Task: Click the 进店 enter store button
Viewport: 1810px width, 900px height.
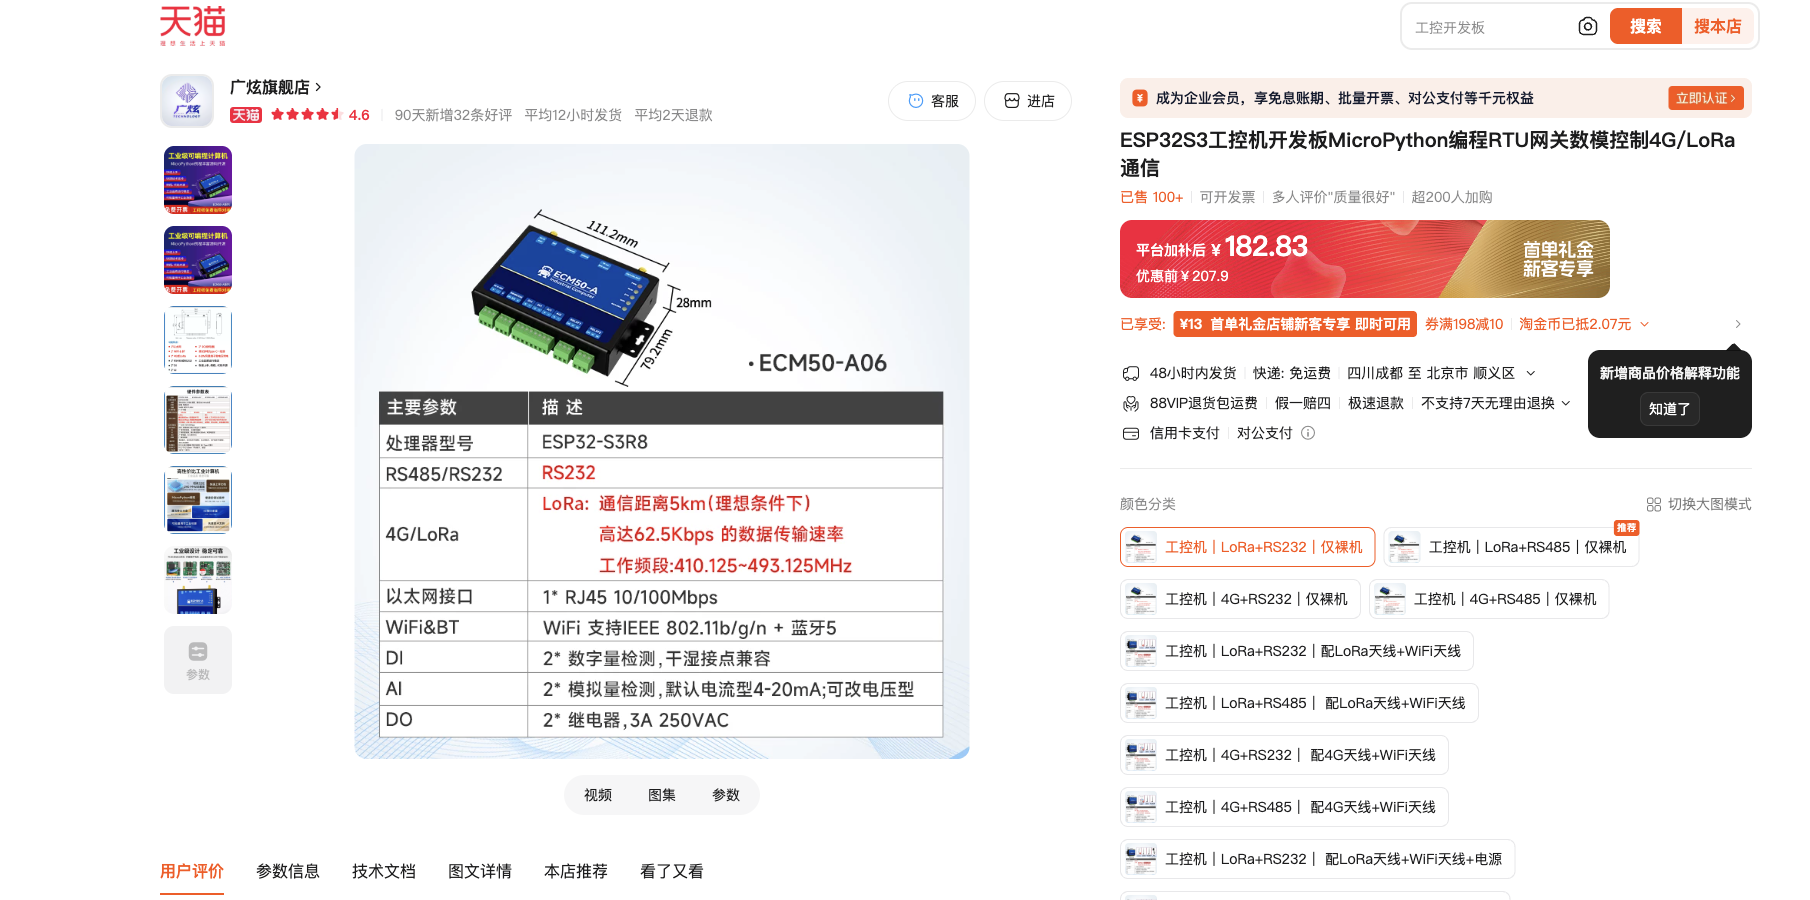Action: 1028,101
